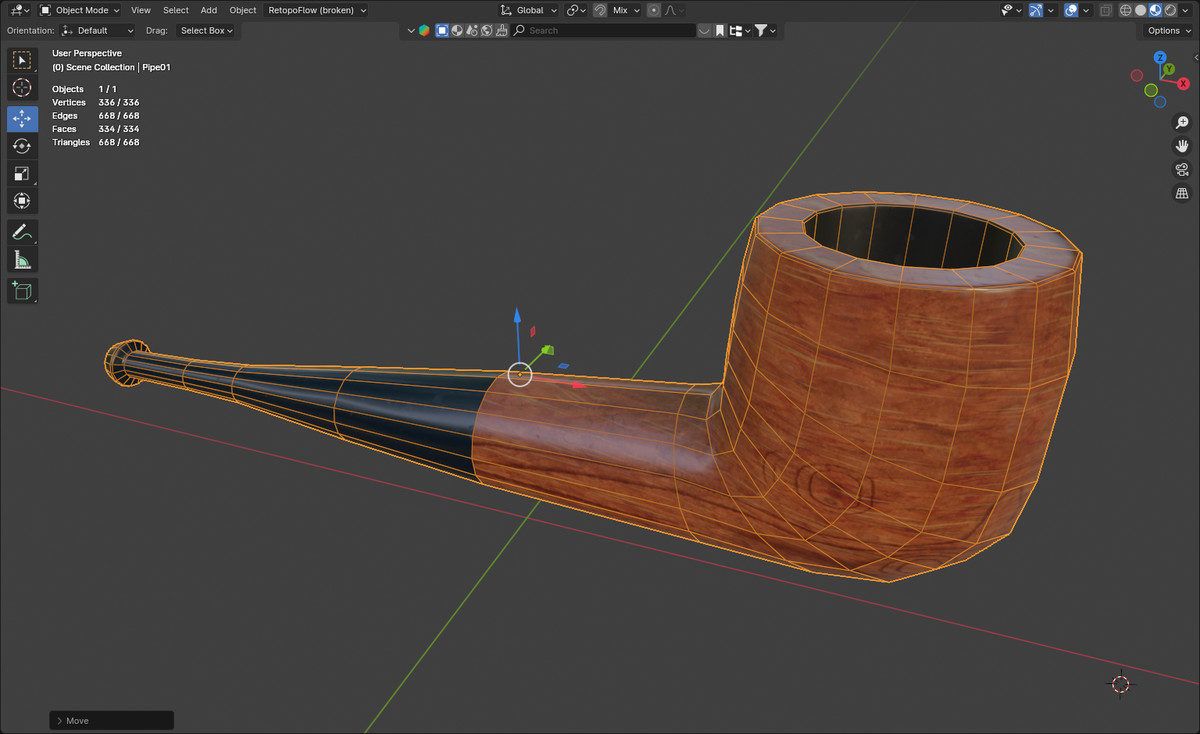Screen dimensions: 1200x734
Task: Select the Scale tool
Action: point(22,173)
